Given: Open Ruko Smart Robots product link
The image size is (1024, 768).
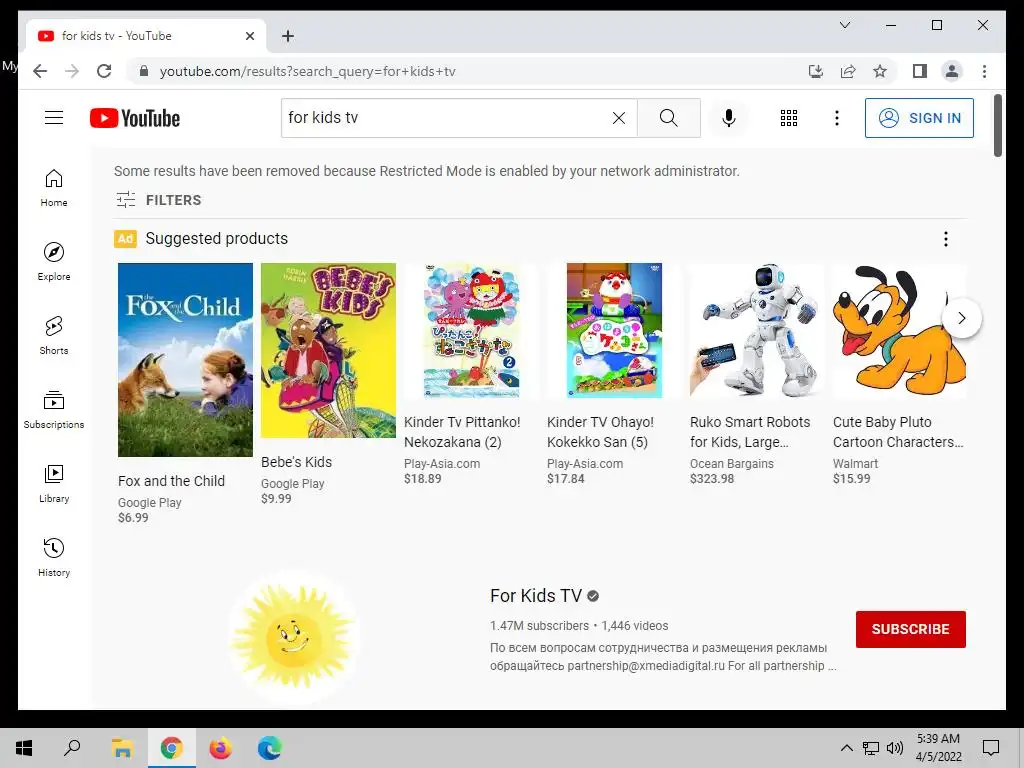Looking at the screenshot, I should [750, 432].
